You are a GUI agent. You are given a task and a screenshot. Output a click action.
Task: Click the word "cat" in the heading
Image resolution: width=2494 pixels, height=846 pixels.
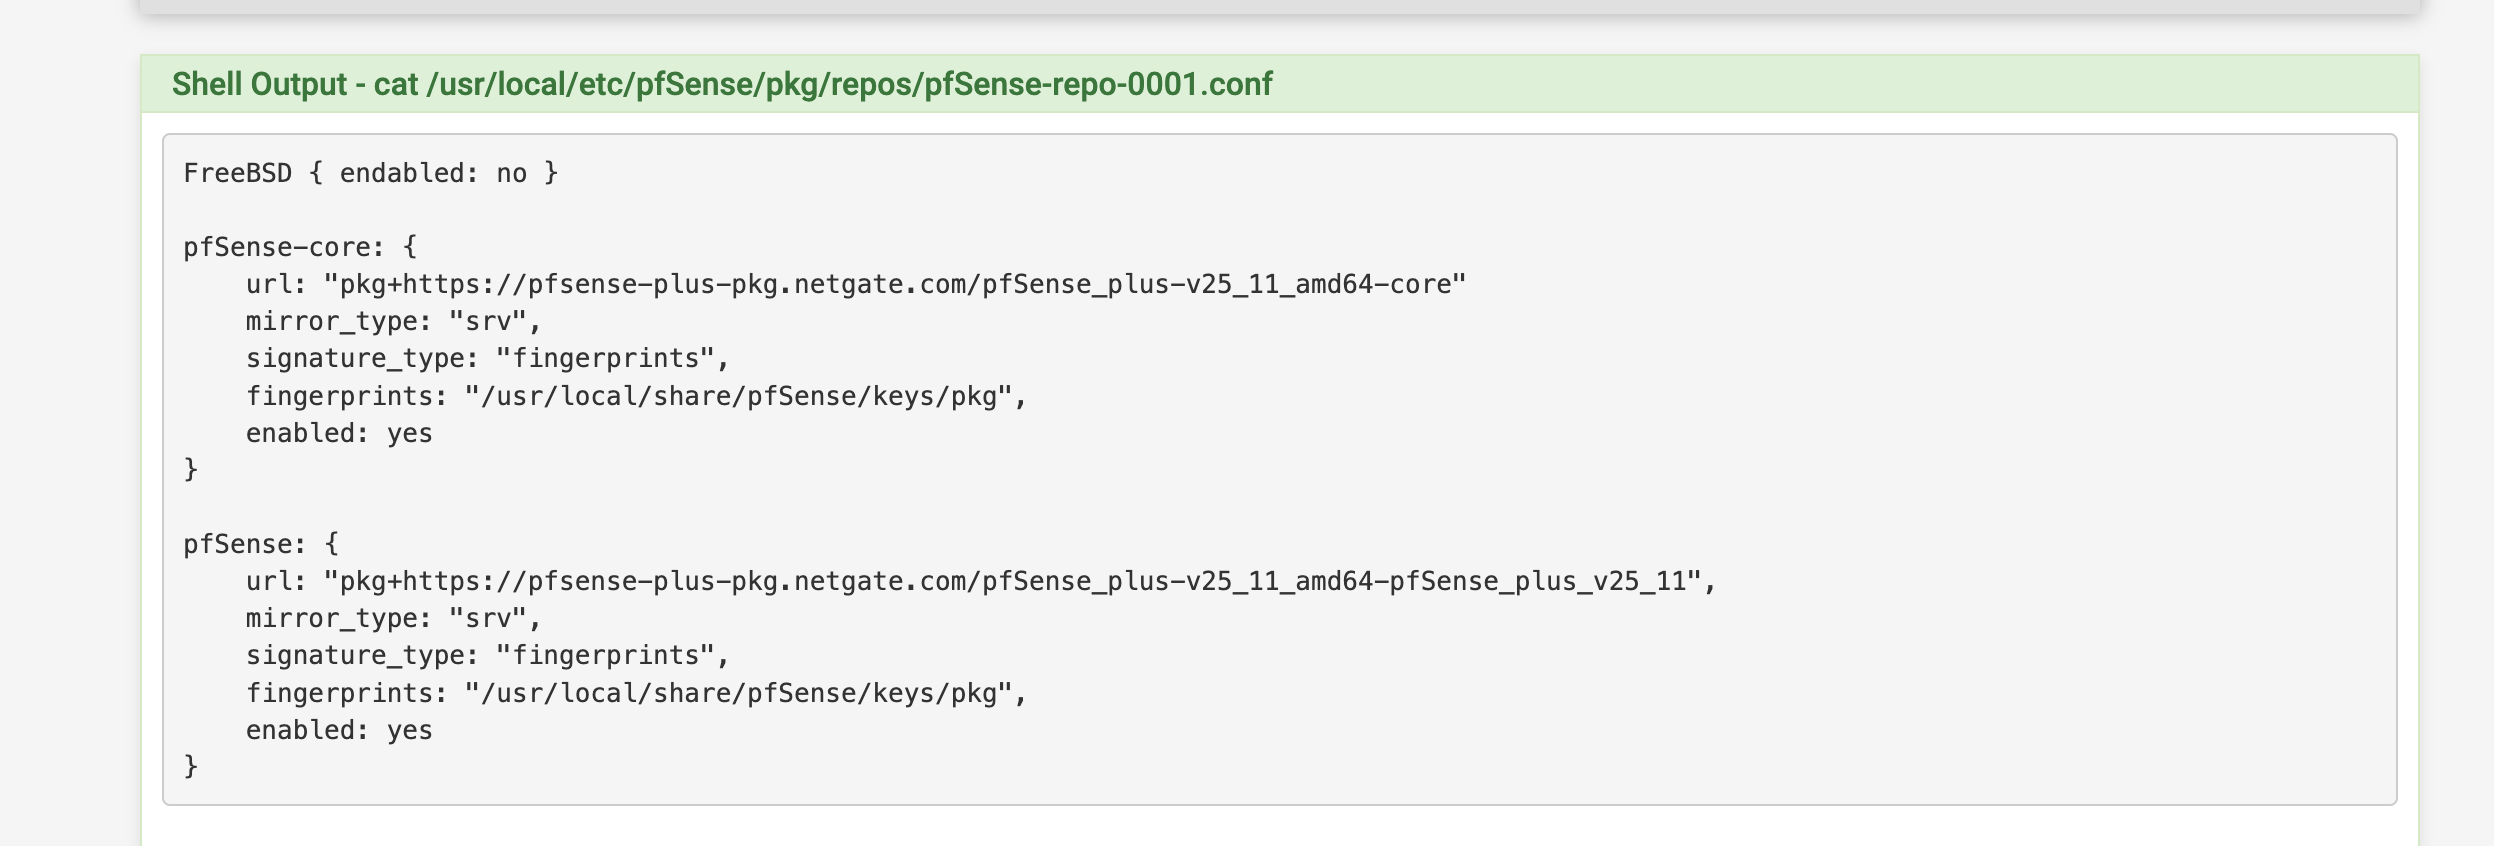coord(395,84)
